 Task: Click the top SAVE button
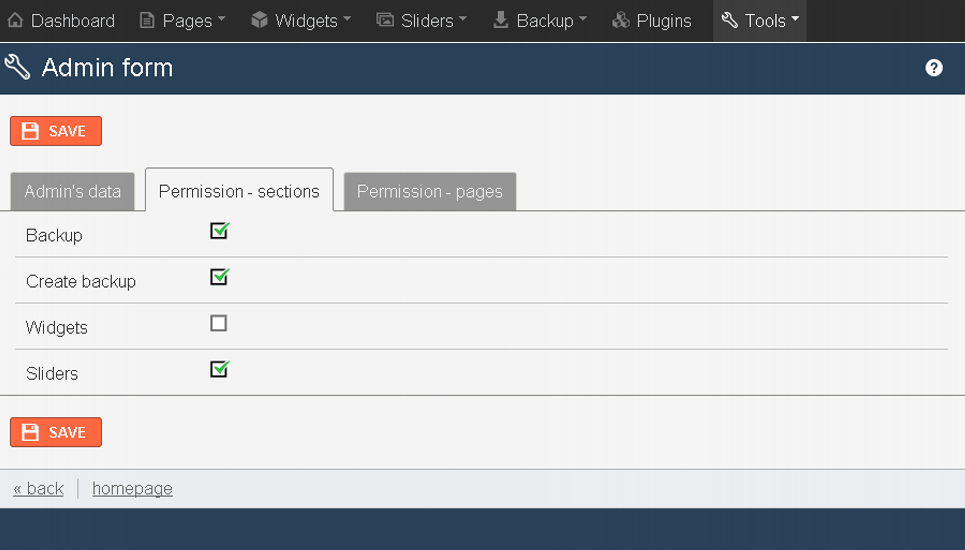pyautogui.click(x=56, y=131)
